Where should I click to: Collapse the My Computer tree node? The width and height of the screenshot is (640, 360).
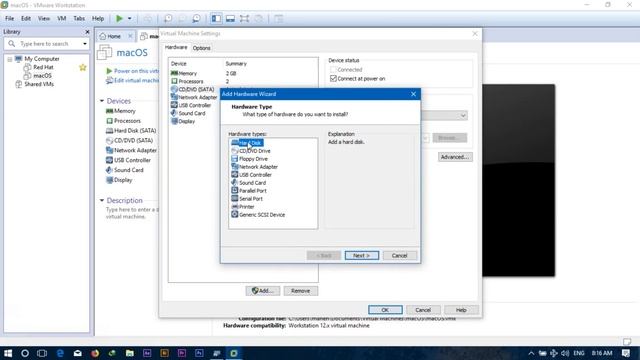tap(9, 59)
